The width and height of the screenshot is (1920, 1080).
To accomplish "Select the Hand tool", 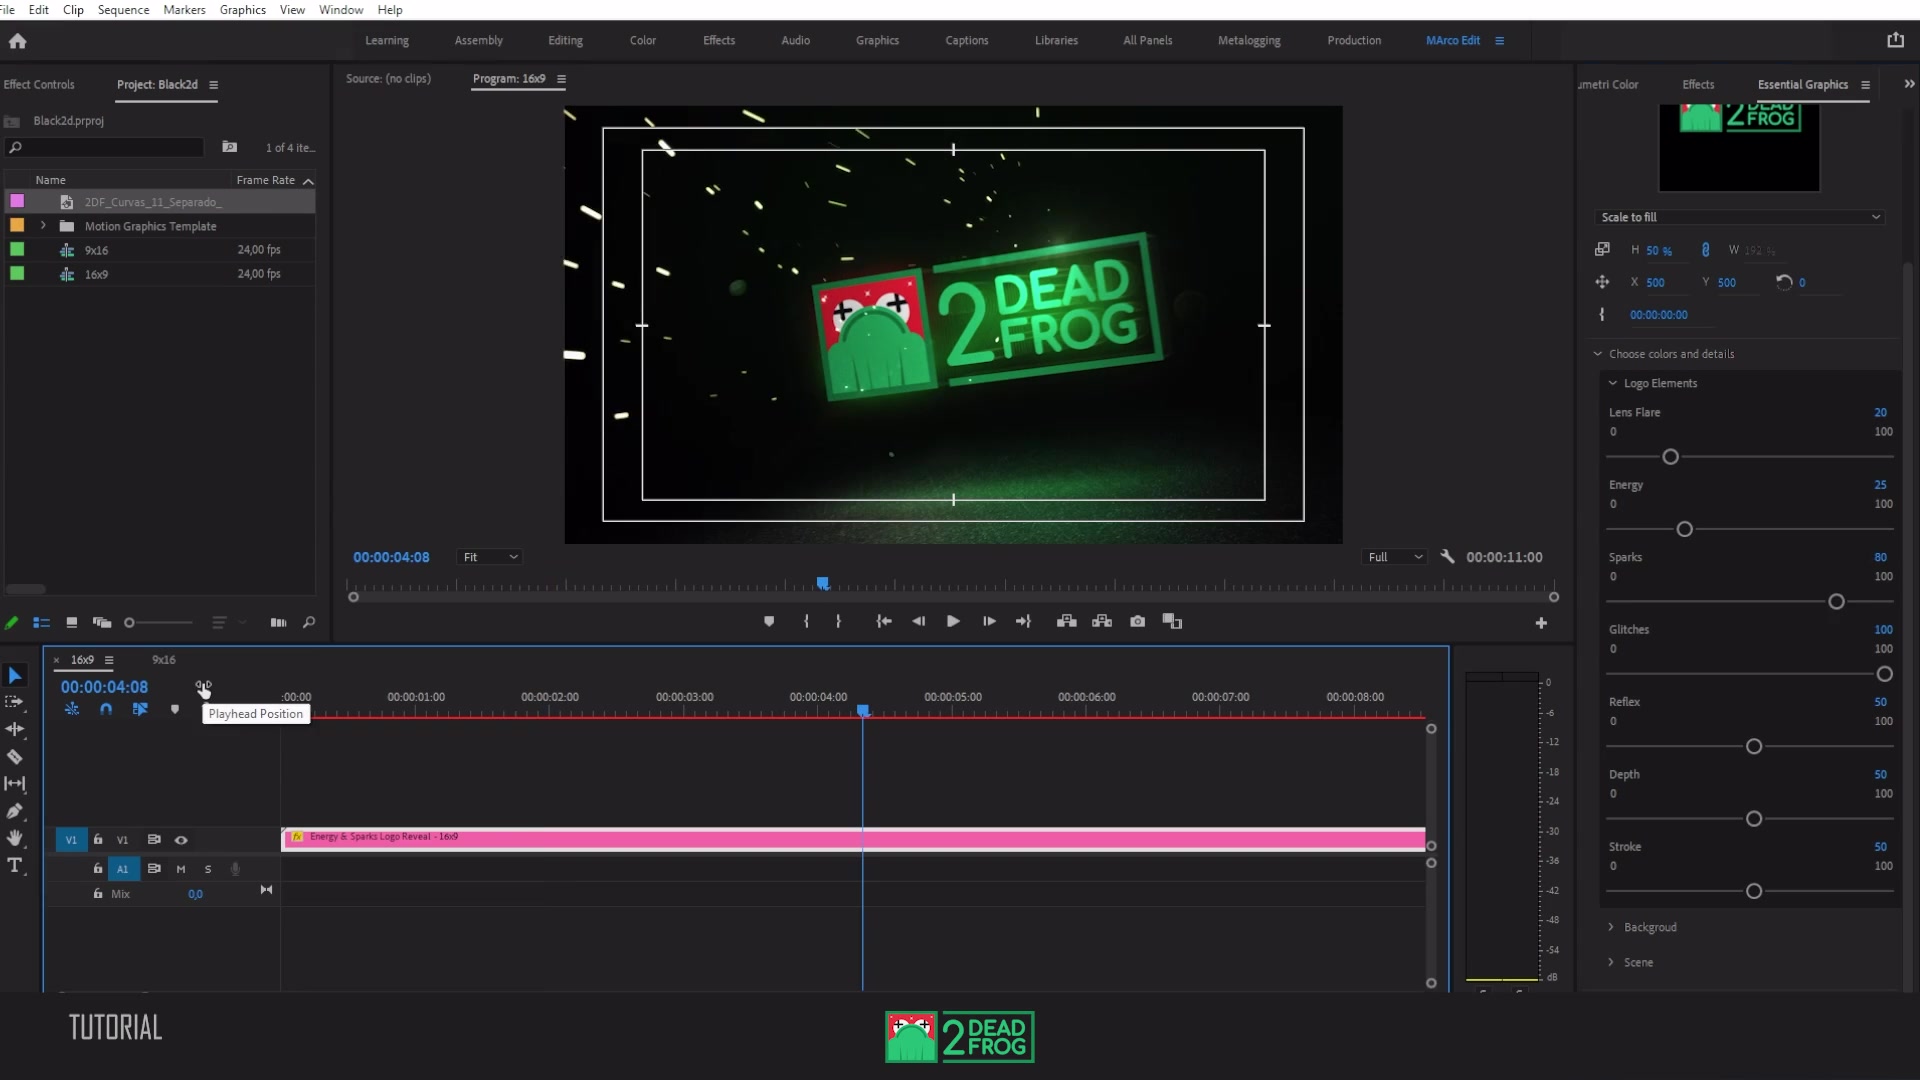I will (15, 838).
